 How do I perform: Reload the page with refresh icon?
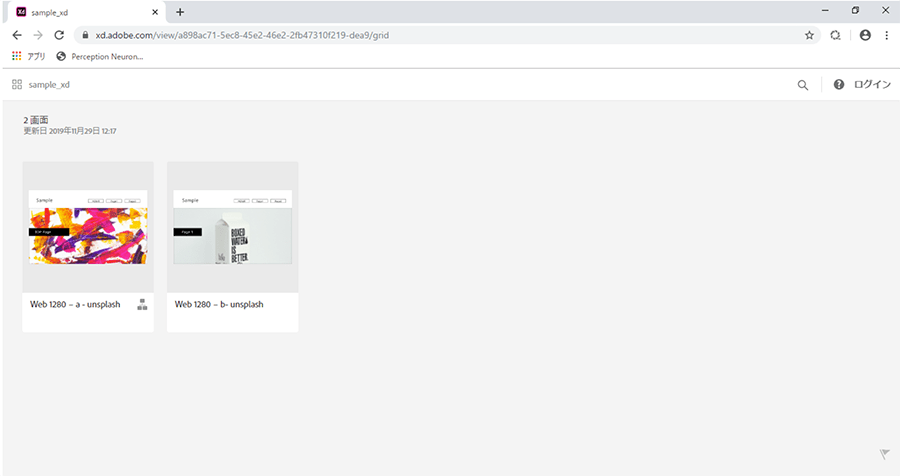[59, 35]
